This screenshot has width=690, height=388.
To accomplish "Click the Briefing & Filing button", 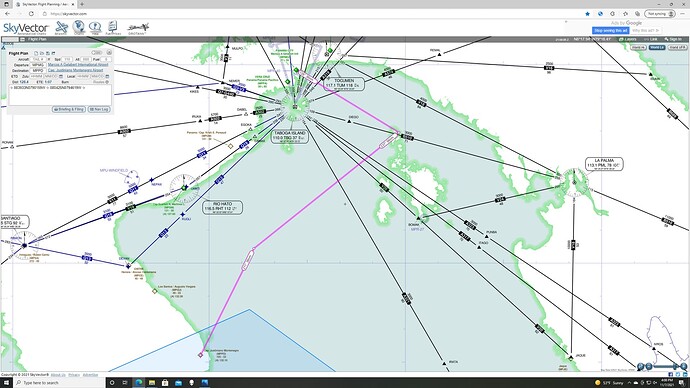I will [x=69, y=109].
